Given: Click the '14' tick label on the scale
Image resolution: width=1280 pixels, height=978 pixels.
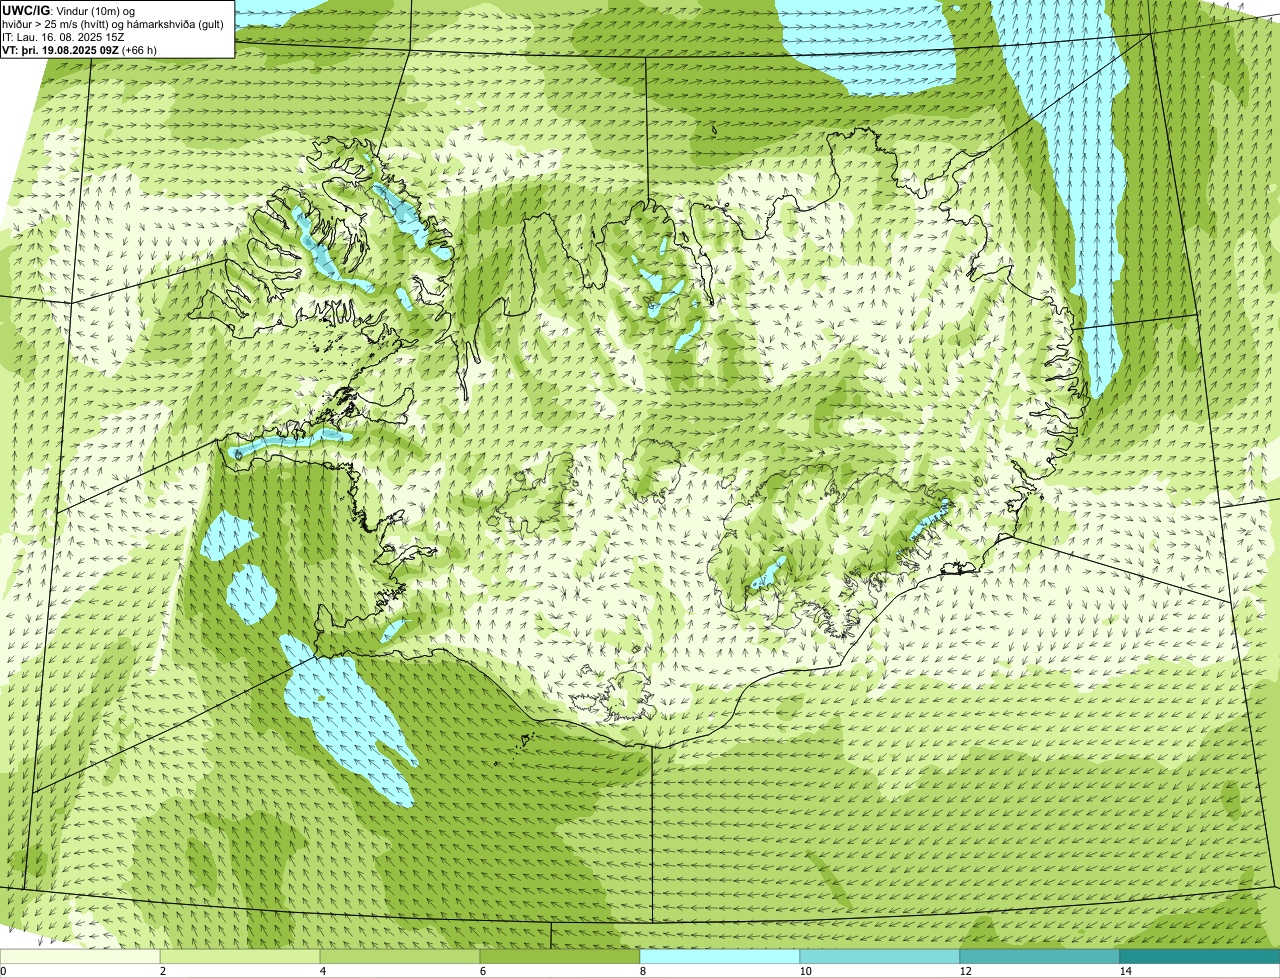Looking at the screenshot, I should pos(1125,971).
